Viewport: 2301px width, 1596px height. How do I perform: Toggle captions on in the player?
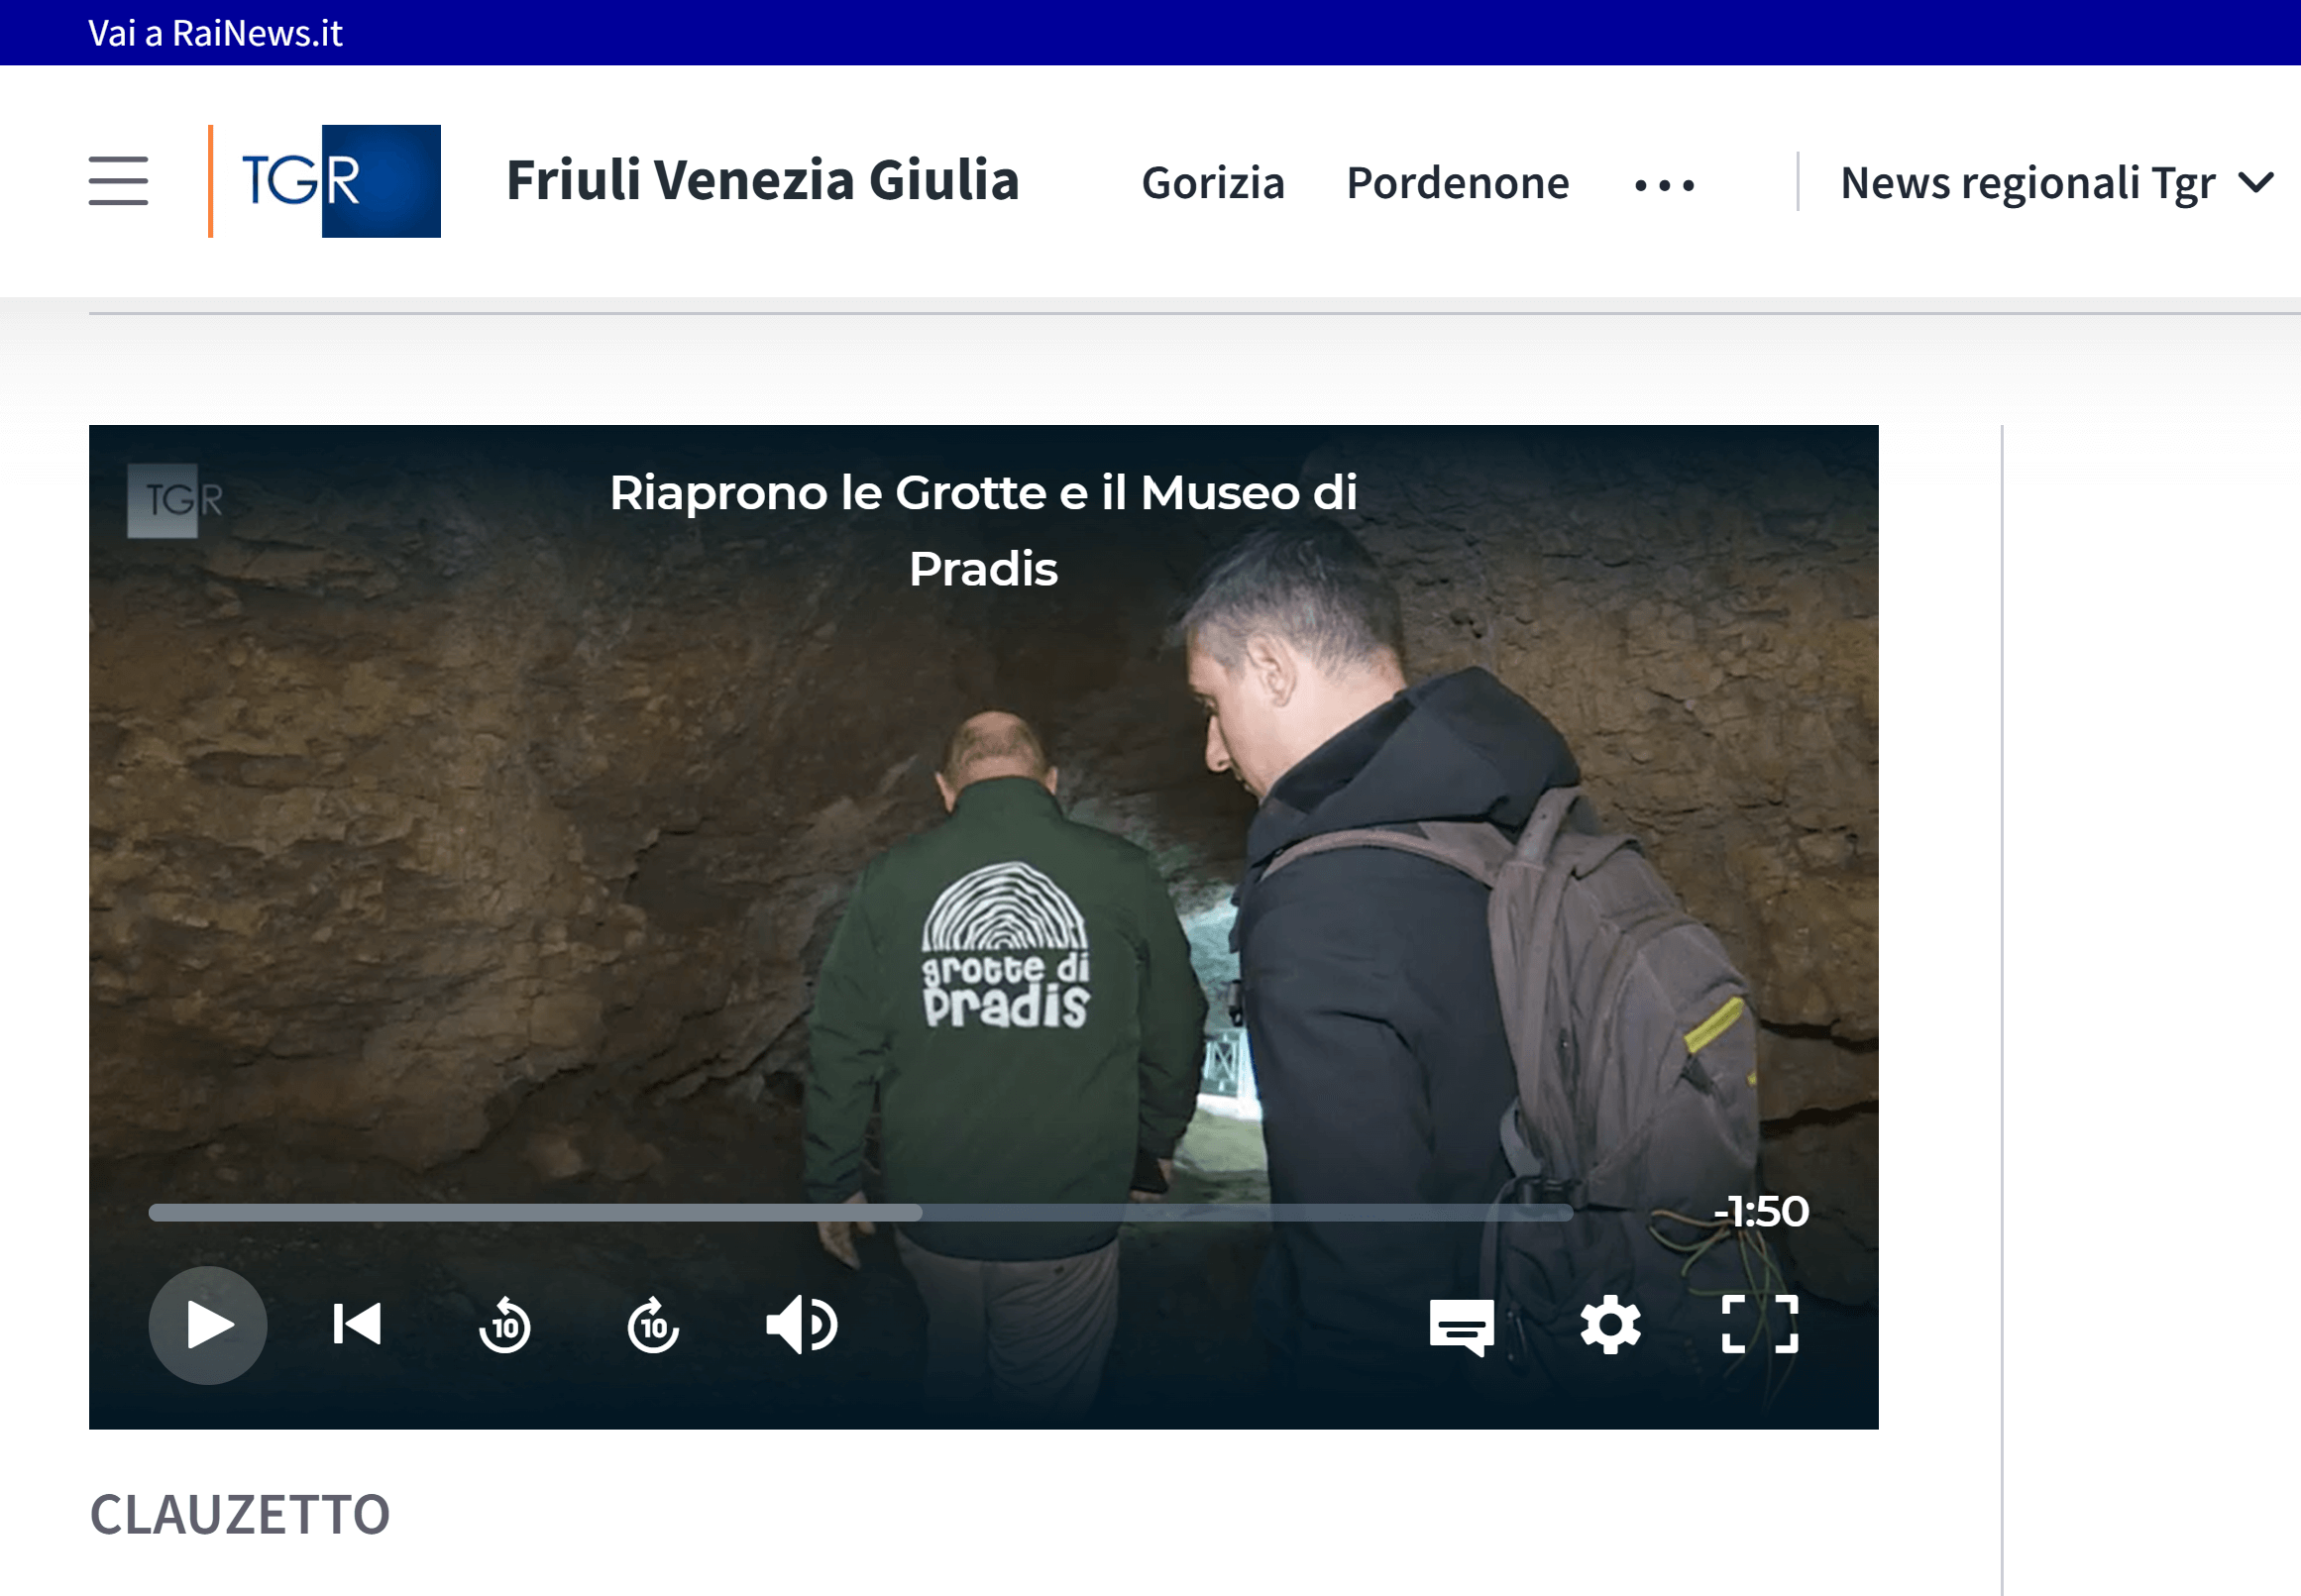[1460, 1325]
